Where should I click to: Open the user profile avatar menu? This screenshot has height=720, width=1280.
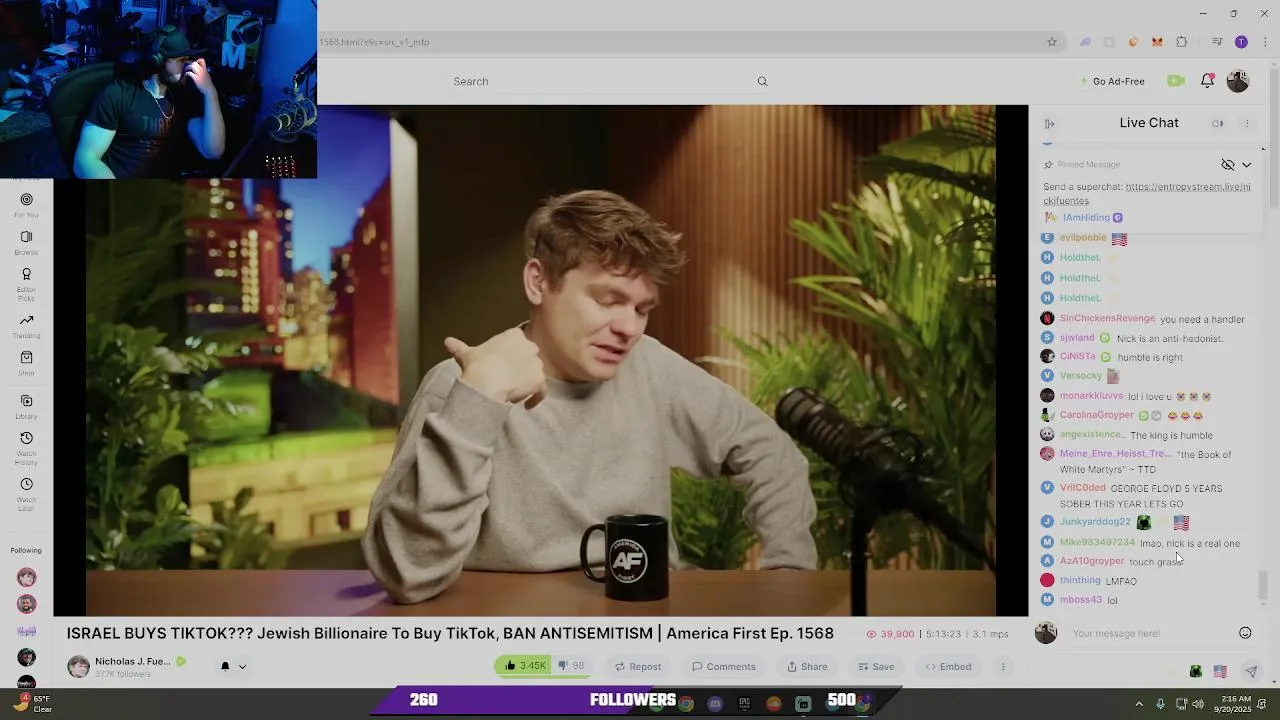click(1238, 81)
